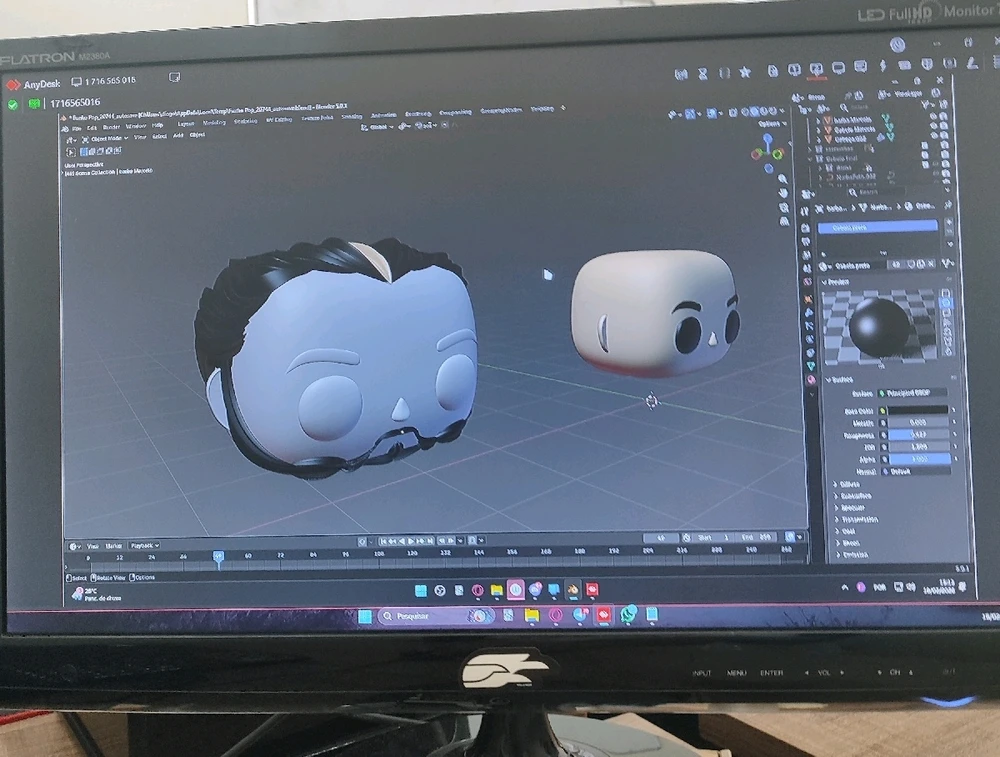Image resolution: width=1000 pixels, height=757 pixels.
Task: Open the File menu in Blender
Action: pyautogui.click(x=77, y=128)
